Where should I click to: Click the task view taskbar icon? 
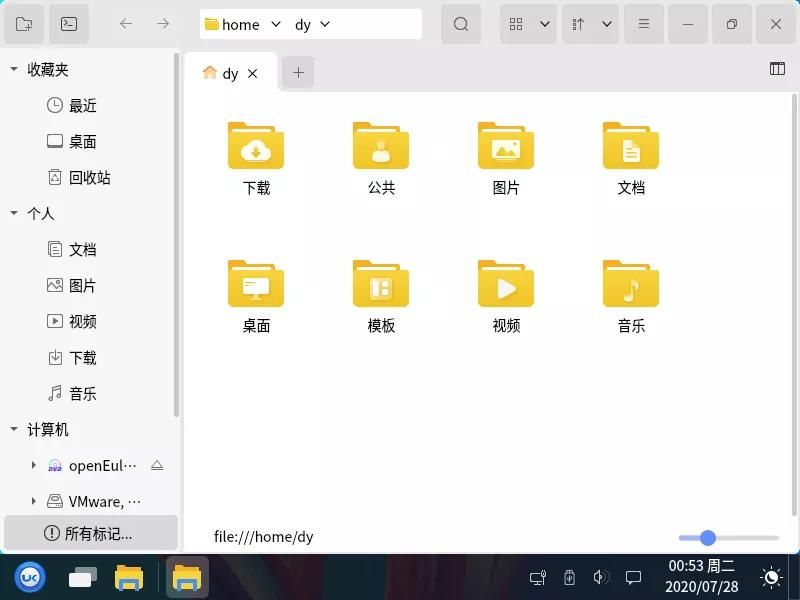[x=83, y=578]
